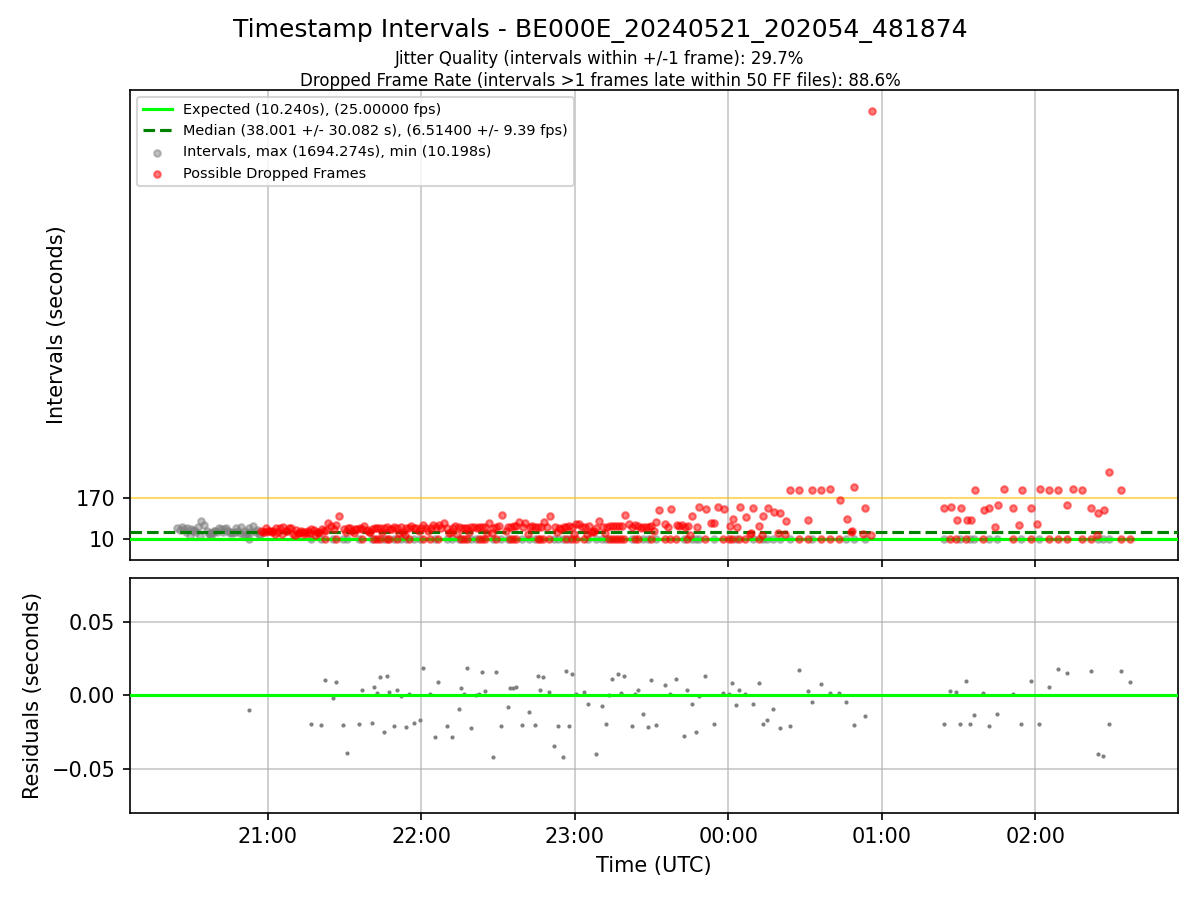The image size is (1200, 900).
Task: Click the 00:00 time tick label
Action: [728, 835]
